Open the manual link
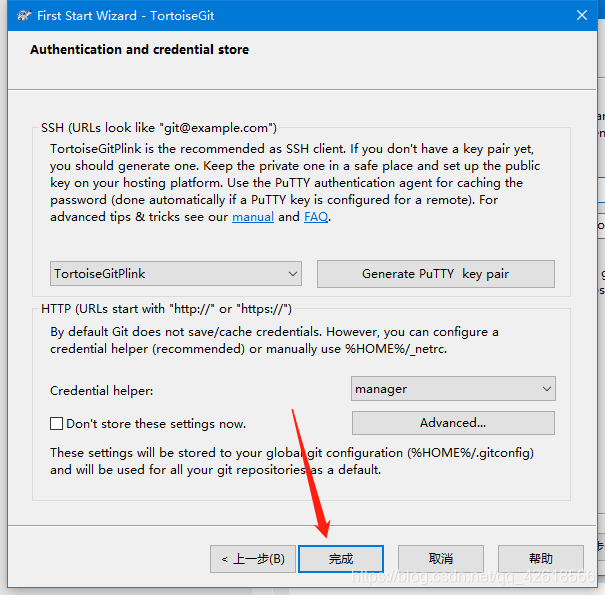 coord(253,217)
